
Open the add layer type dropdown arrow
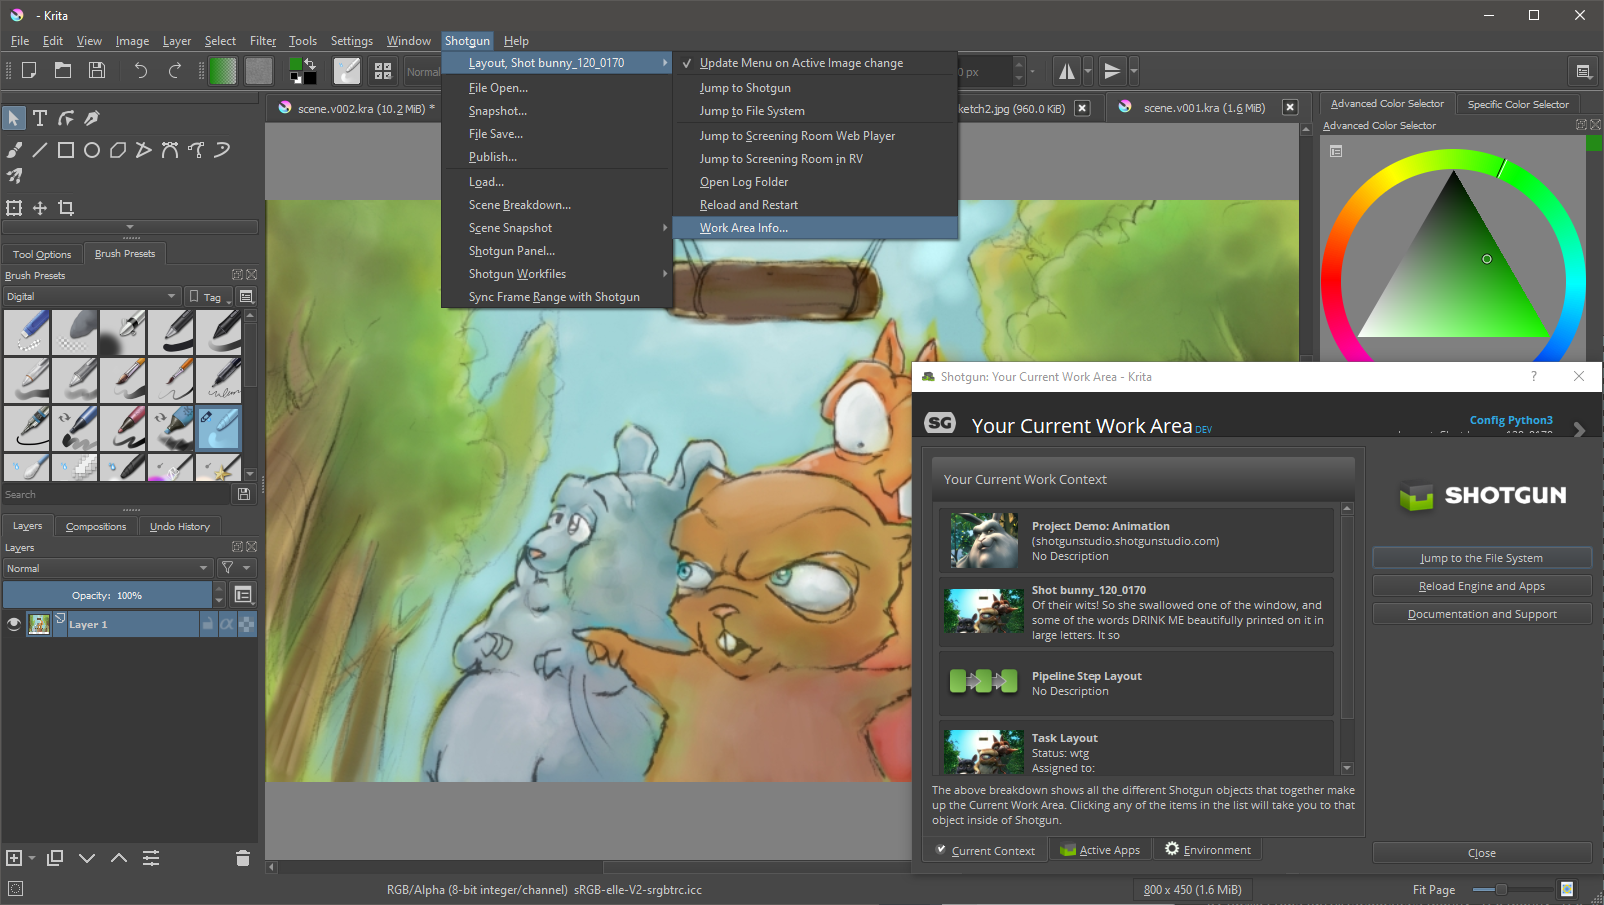pos(32,858)
